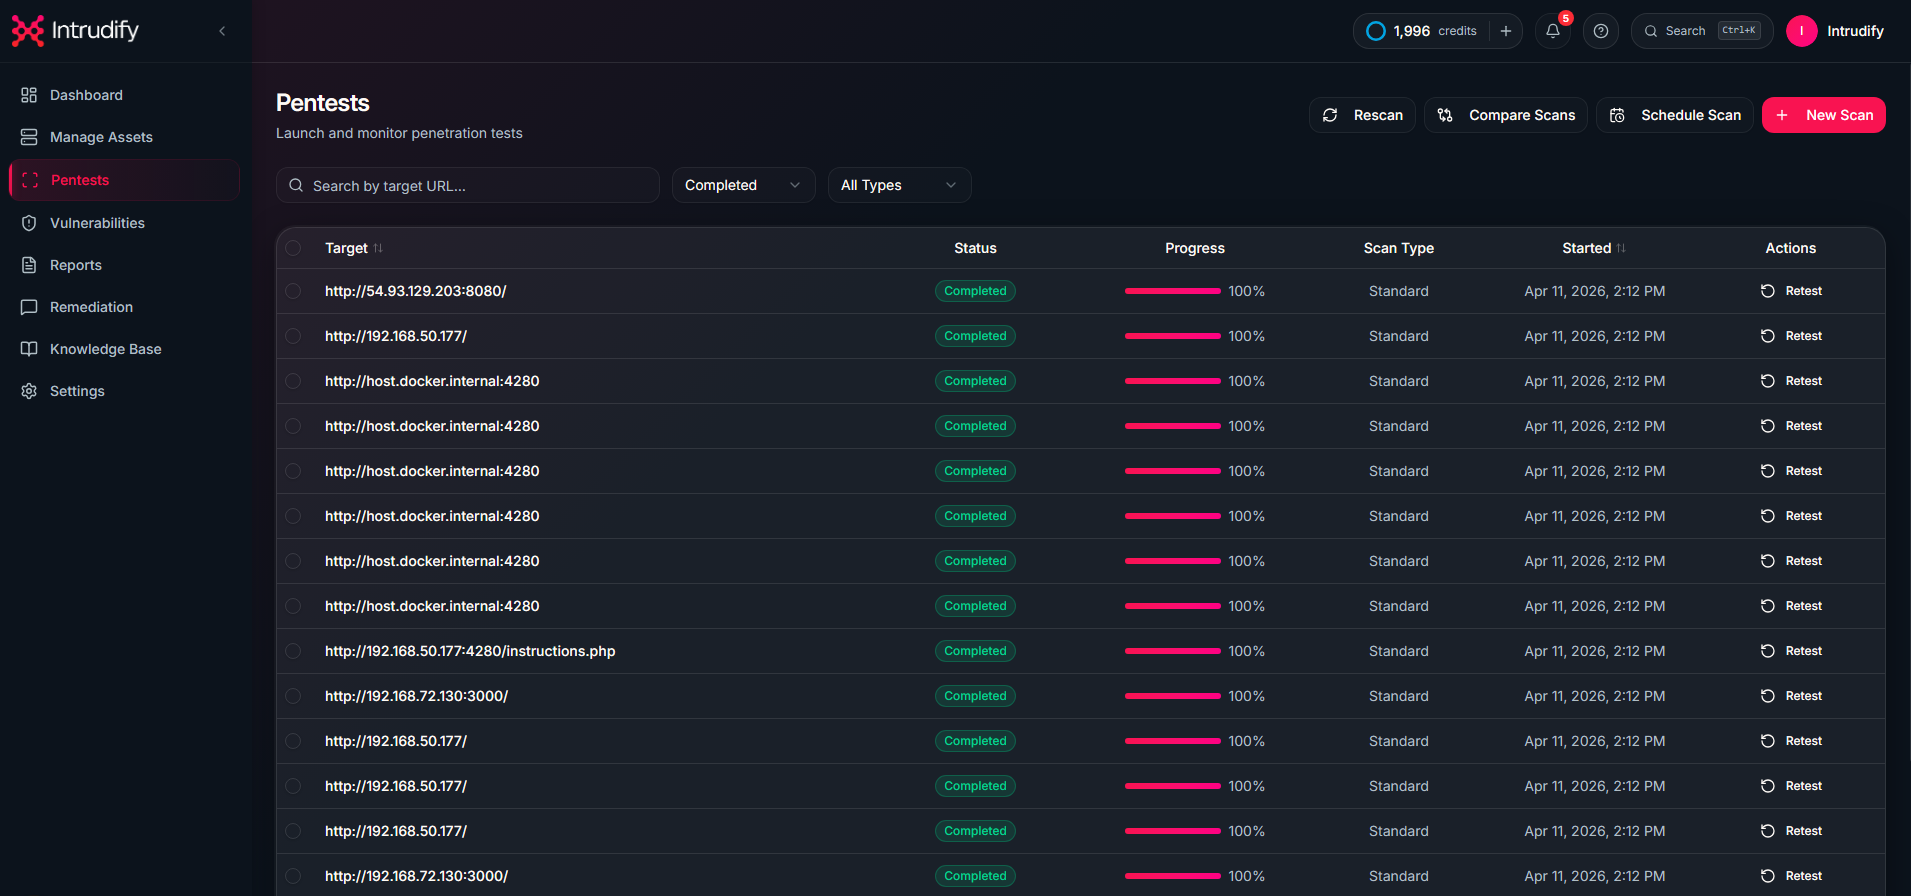Click the Remediation chat icon

pyautogui.click(x=29, y=307)
